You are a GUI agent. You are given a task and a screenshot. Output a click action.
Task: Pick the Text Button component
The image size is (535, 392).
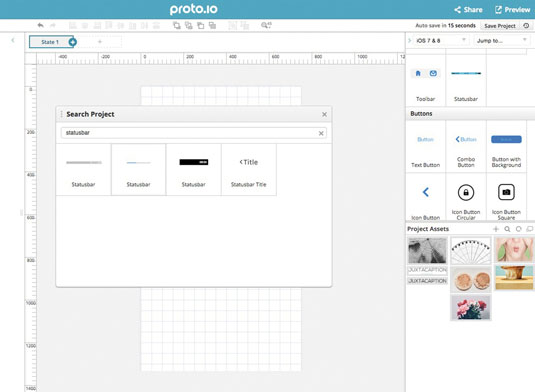tap(425, 147)
